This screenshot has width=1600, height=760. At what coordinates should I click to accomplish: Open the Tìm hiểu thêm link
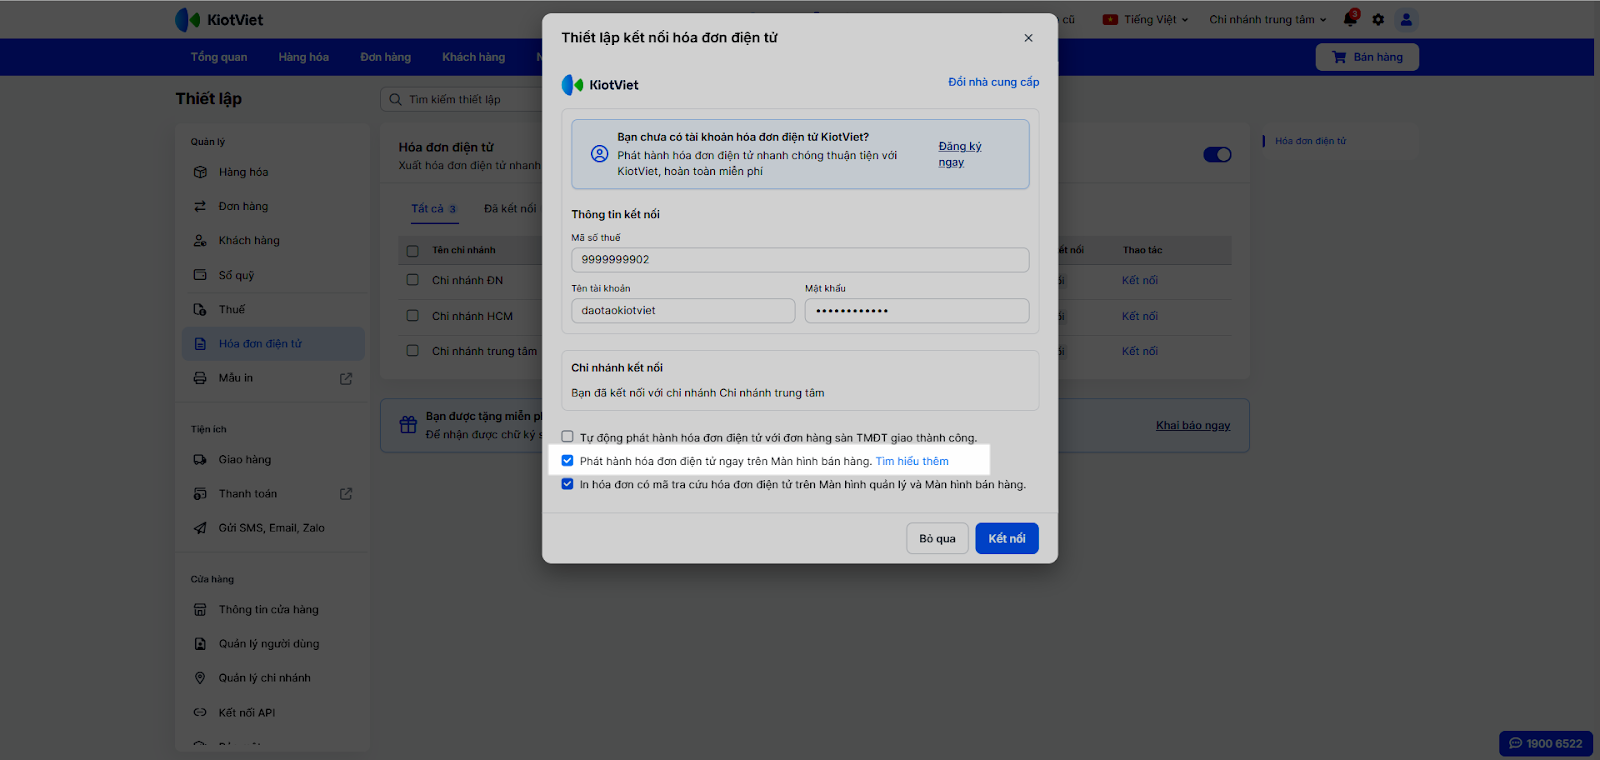pyautogui.click(x=912, y=461)
